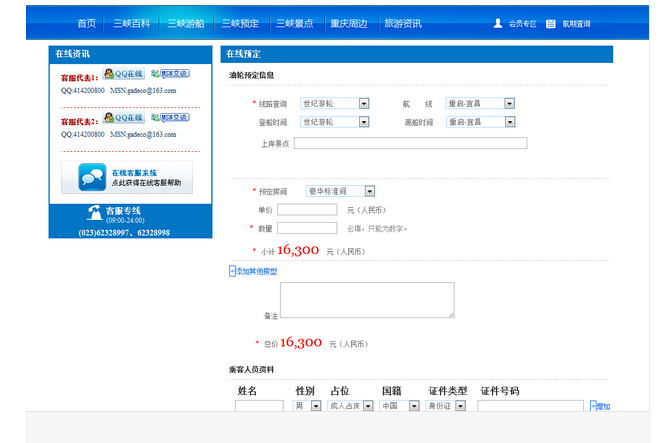Click 即时交谈 chat icon for 客服代表2
Viewport: 661px width, 443px height.
pos(169,118)
